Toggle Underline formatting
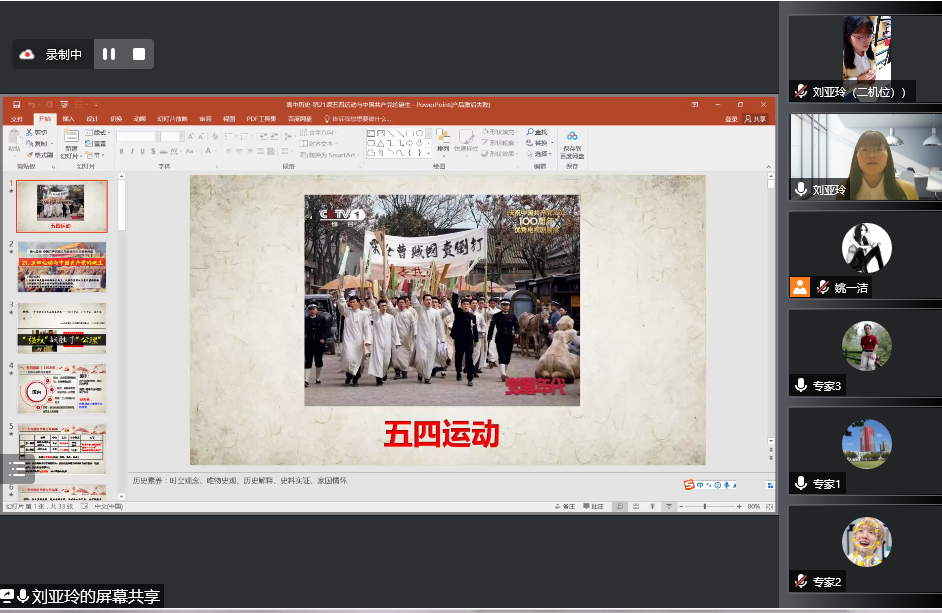Screen dimensions: 942x613 tap(142, 151)
